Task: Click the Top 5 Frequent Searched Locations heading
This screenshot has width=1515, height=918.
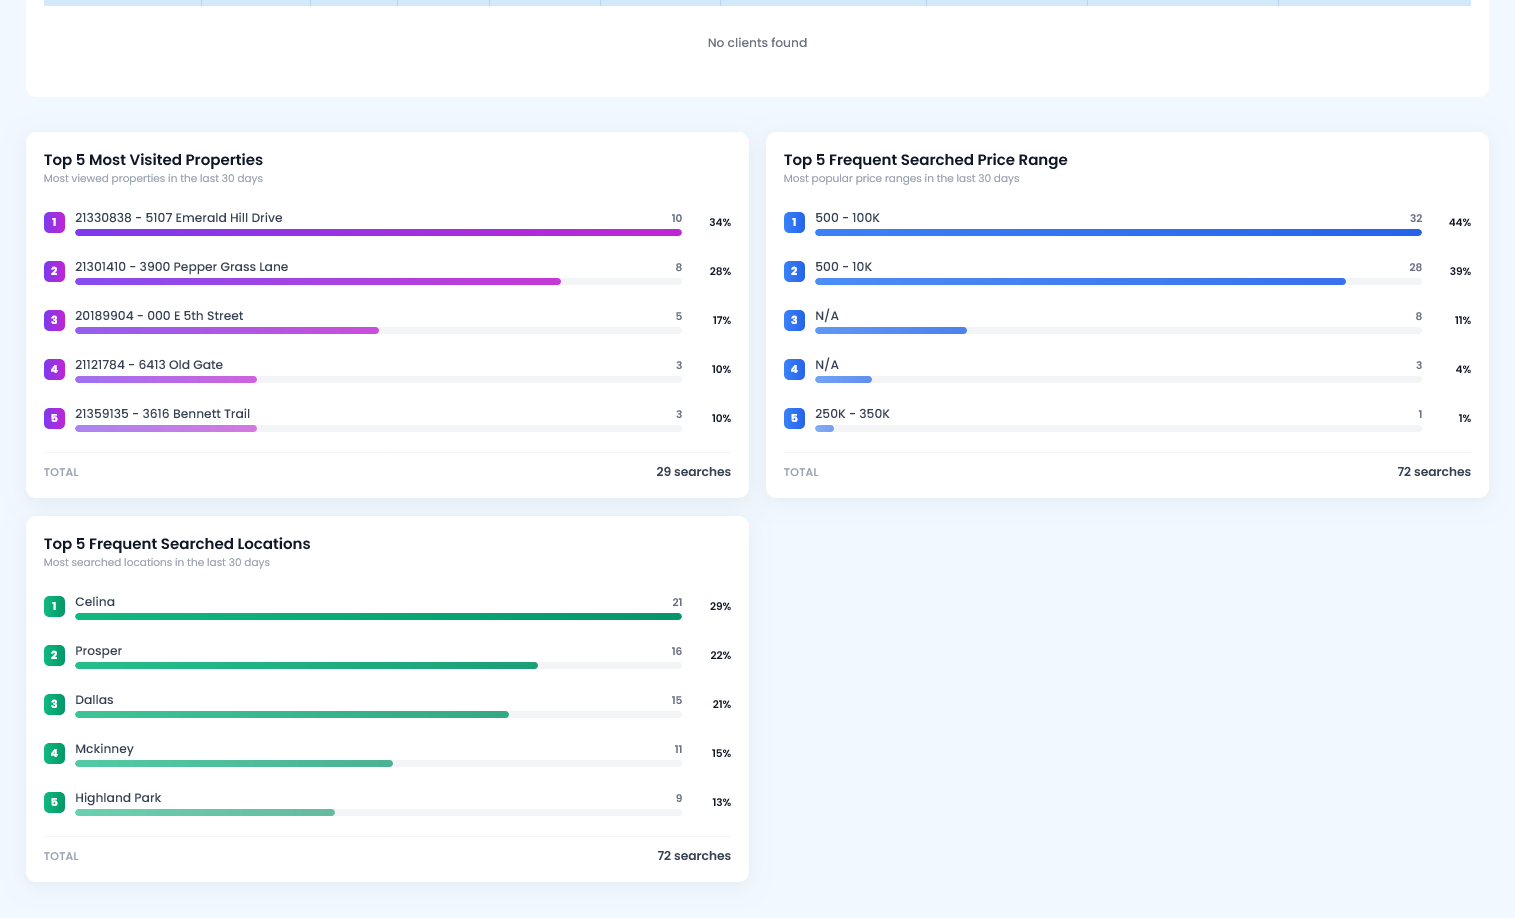Action: [177, 544]
